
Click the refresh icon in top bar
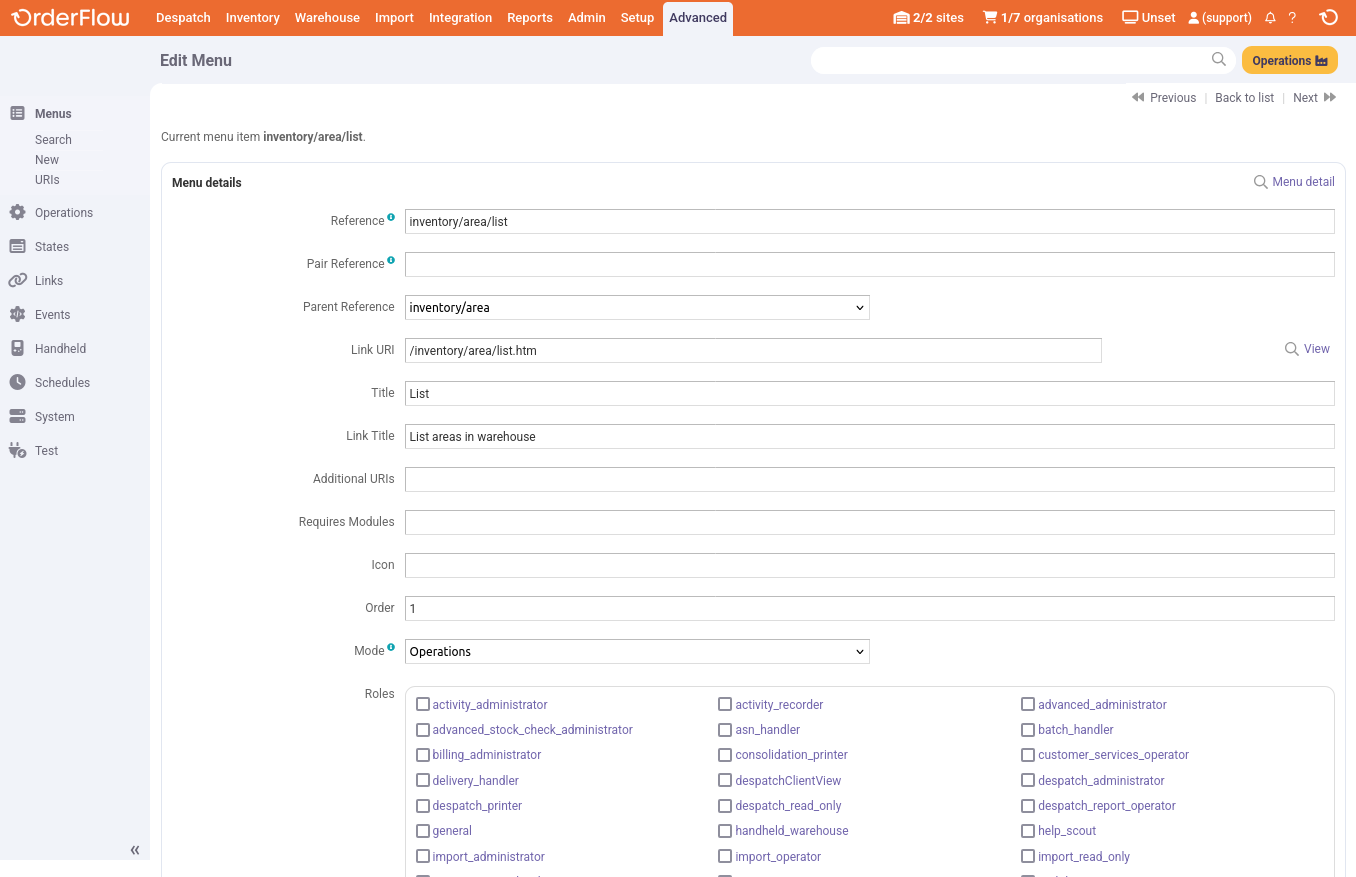1328,18
